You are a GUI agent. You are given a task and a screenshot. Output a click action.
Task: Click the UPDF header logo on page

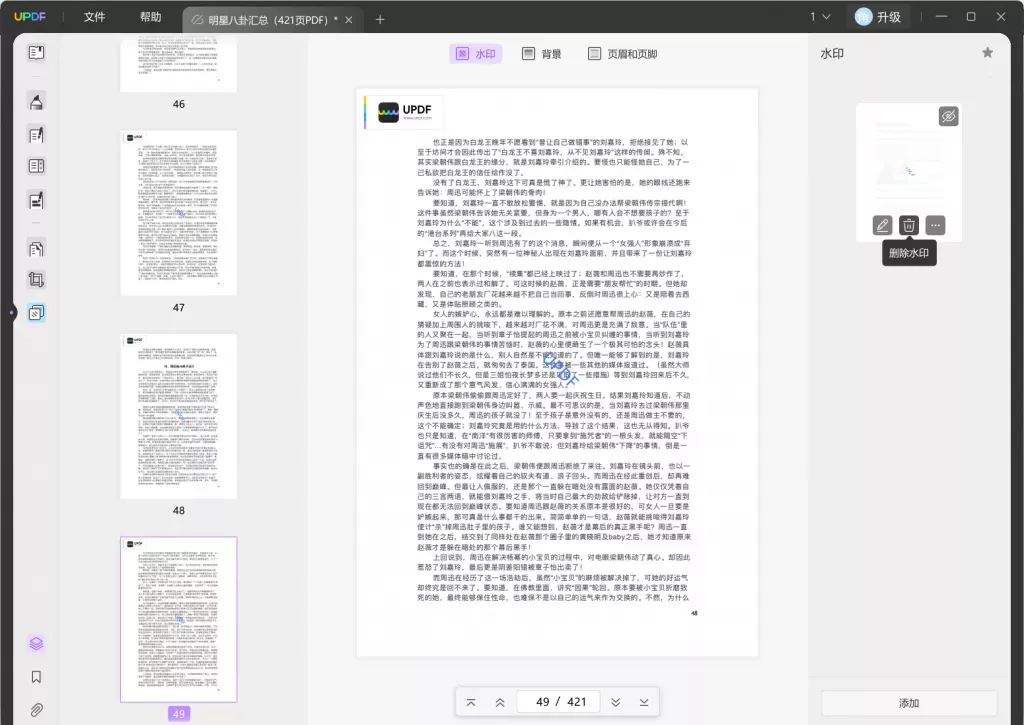click(x=404, y=112)
